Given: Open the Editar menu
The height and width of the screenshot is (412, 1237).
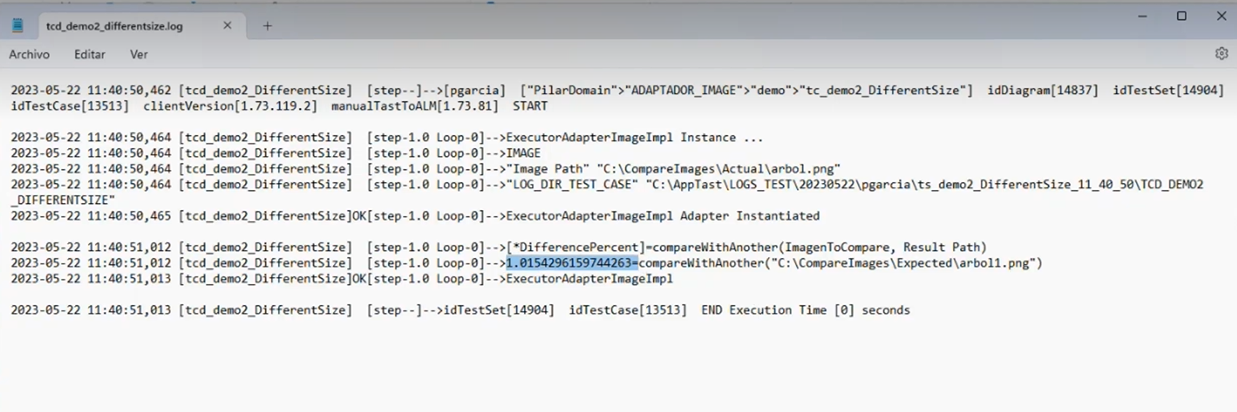Looking at the screenshot, I should coord(89,54).
